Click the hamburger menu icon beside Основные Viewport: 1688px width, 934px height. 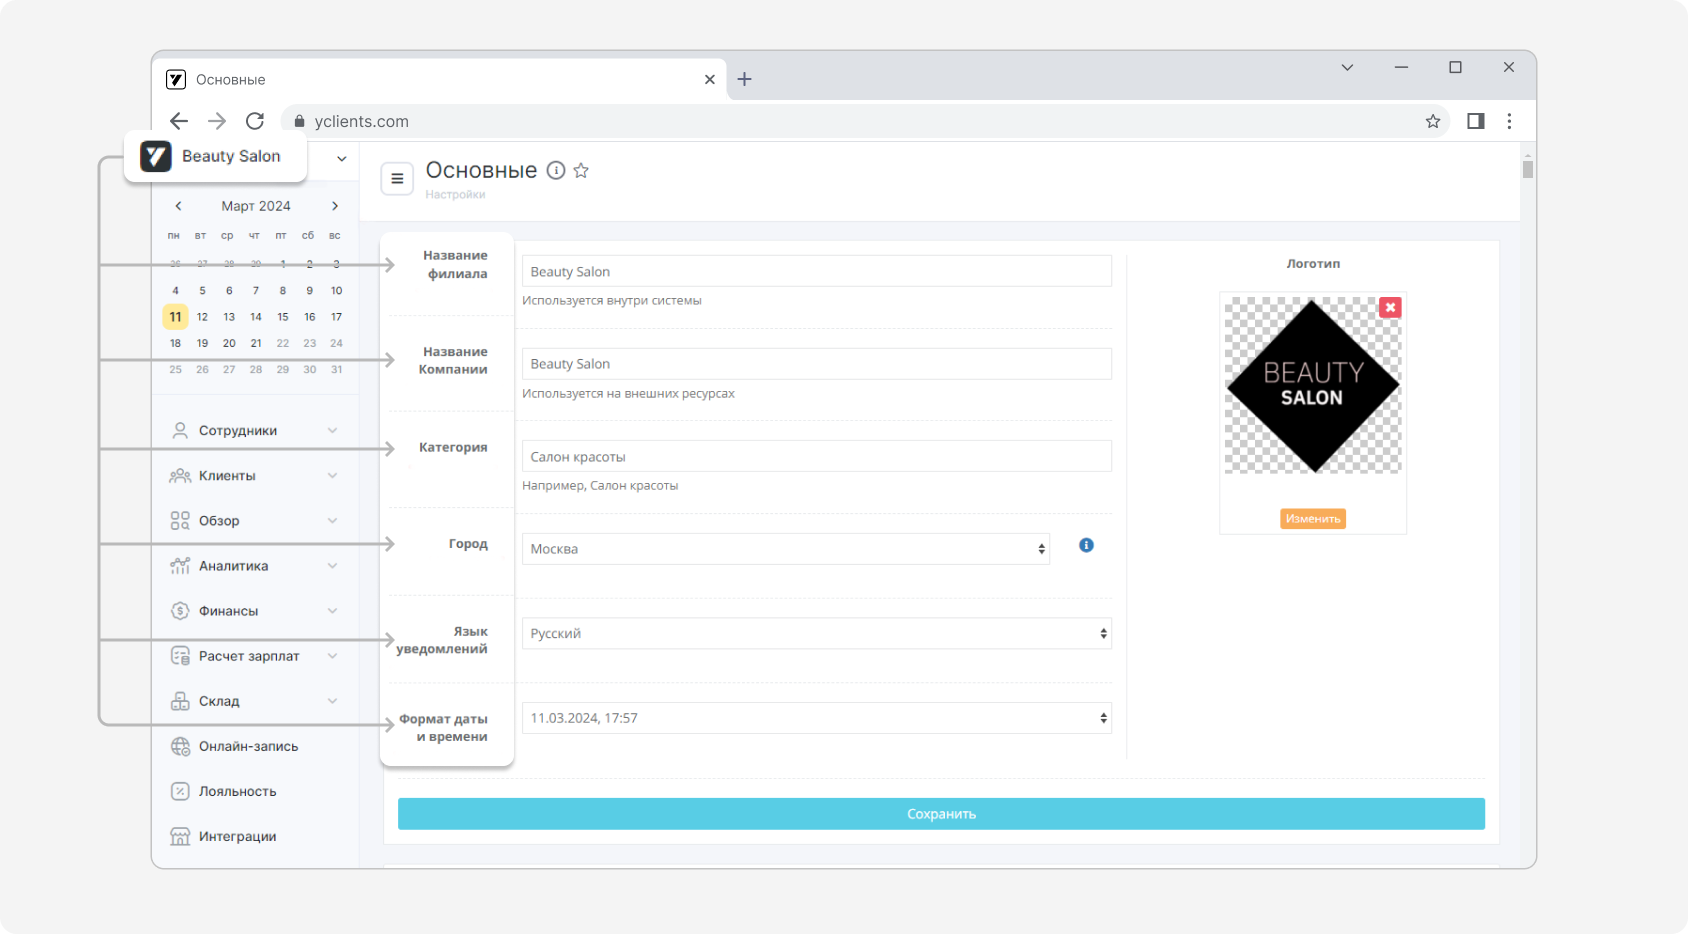397,179
